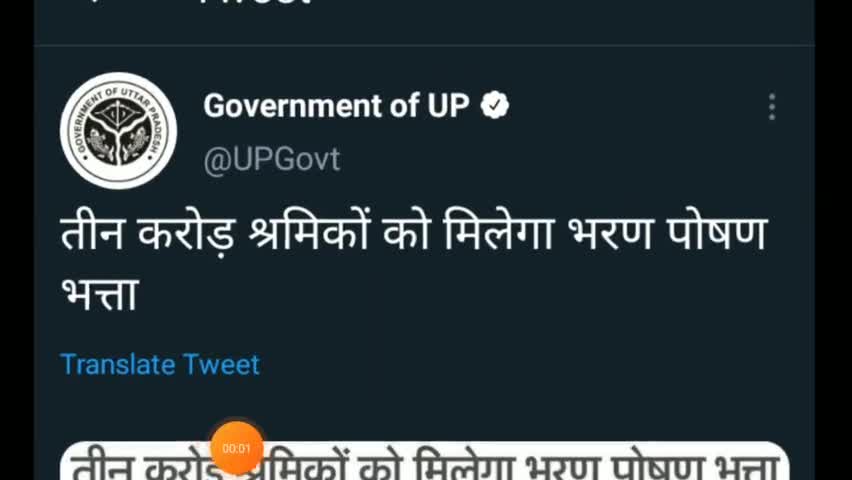Open the three-dot more options menu

(x=772, y=107)
